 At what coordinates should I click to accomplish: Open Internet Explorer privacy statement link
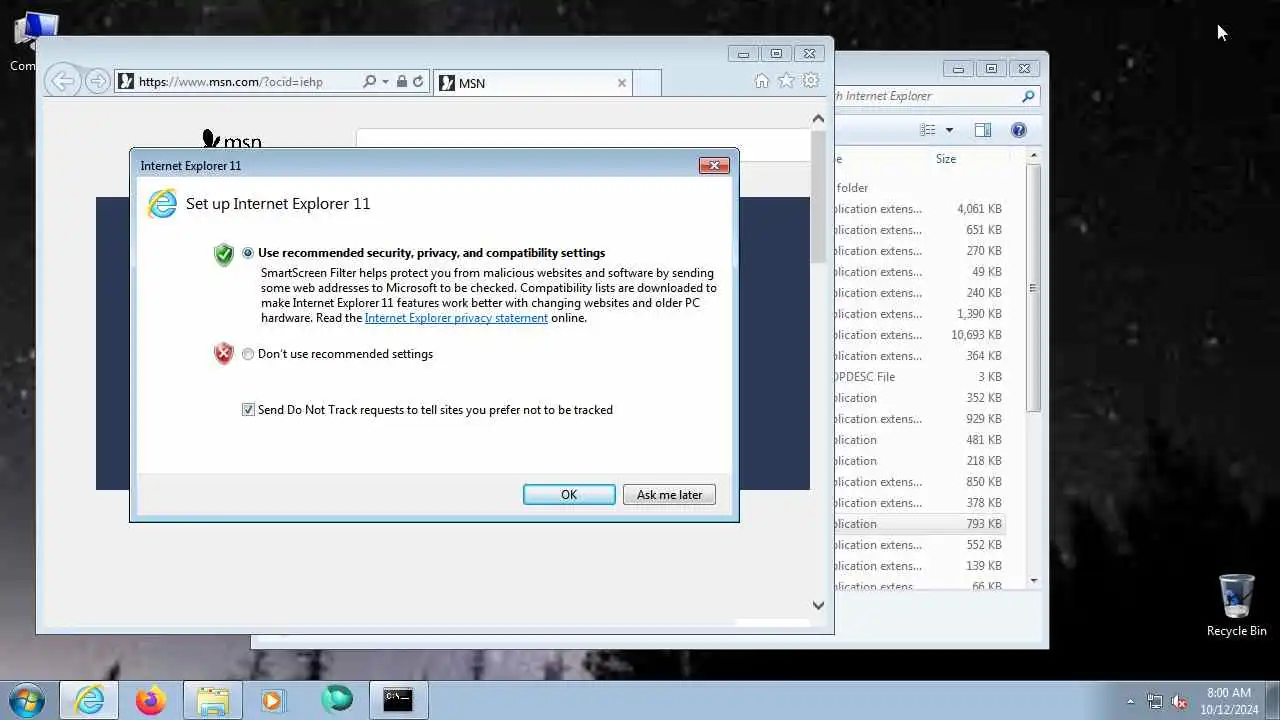click(456, 318)
